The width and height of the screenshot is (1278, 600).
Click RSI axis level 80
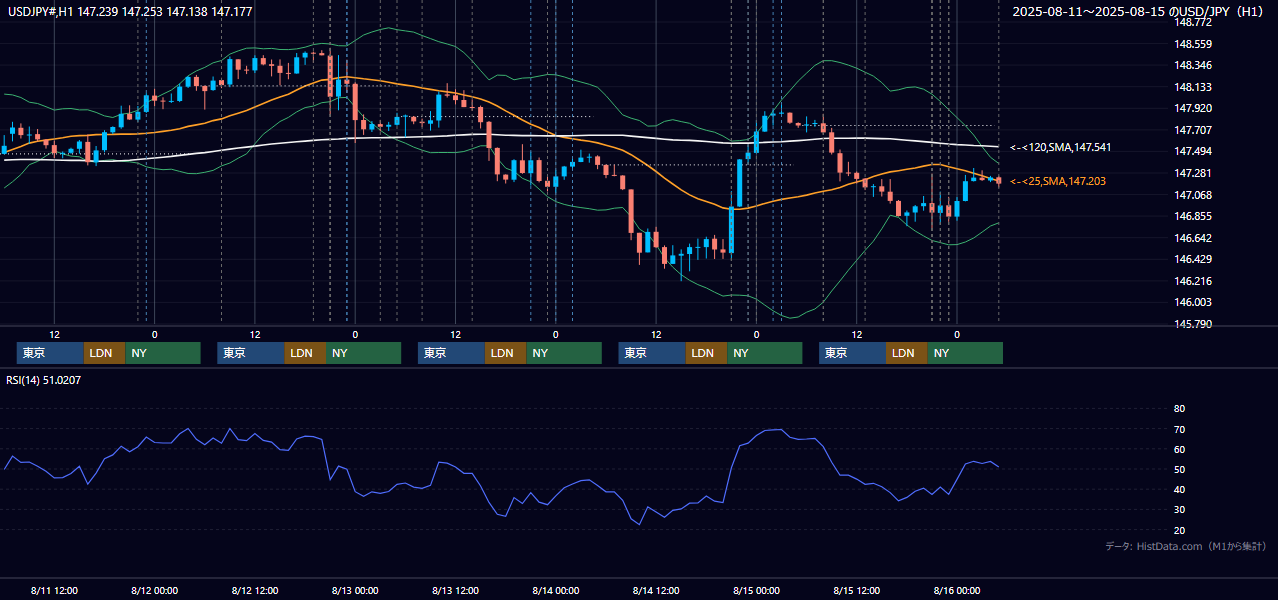(1179, 409)
